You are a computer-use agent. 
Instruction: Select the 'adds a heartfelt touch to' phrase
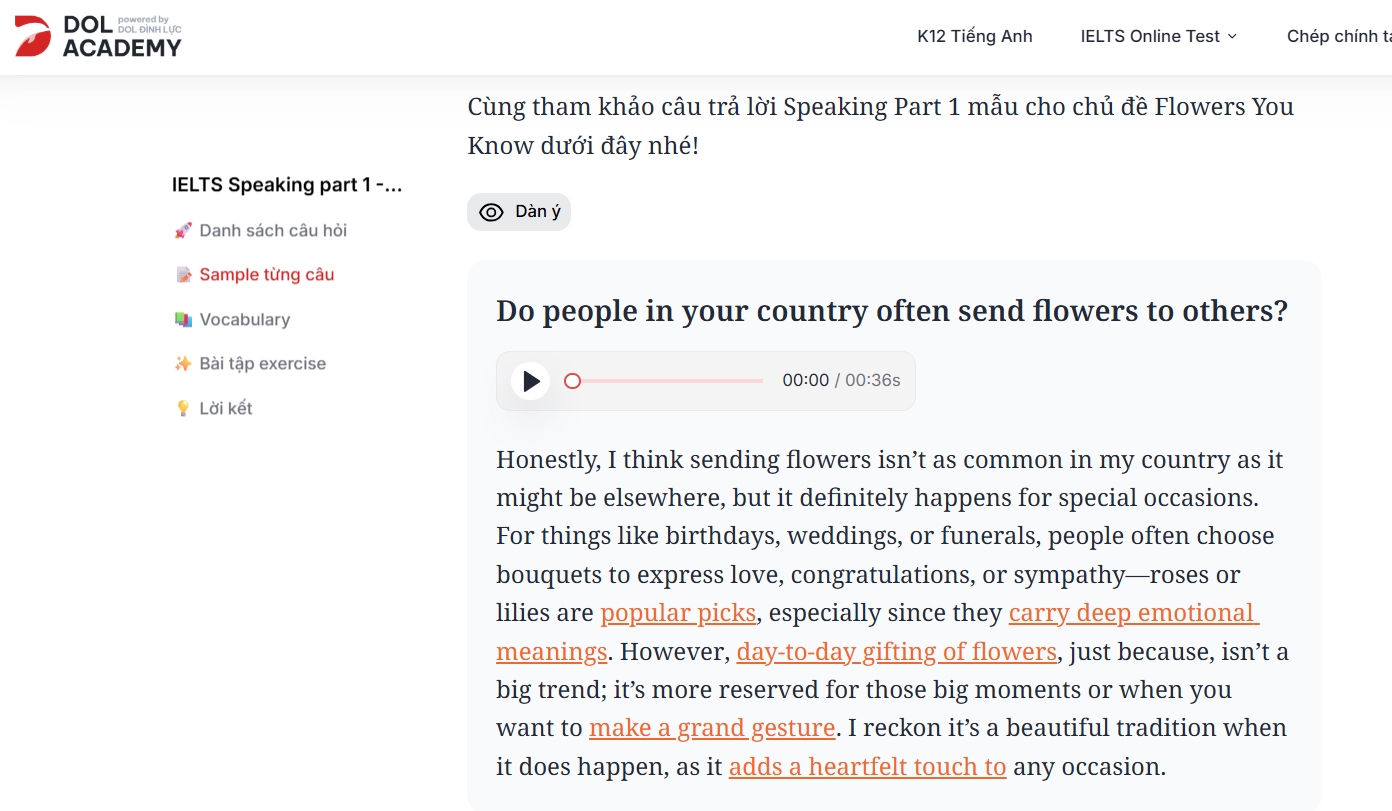(x=867, y=767)
